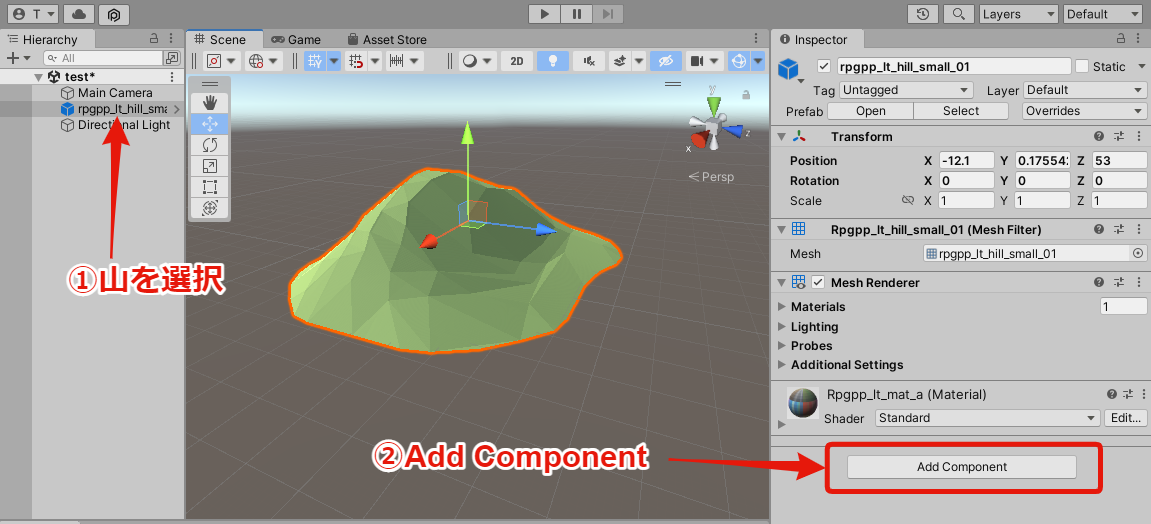Select the Rect tool

click(x=209, y=187)
